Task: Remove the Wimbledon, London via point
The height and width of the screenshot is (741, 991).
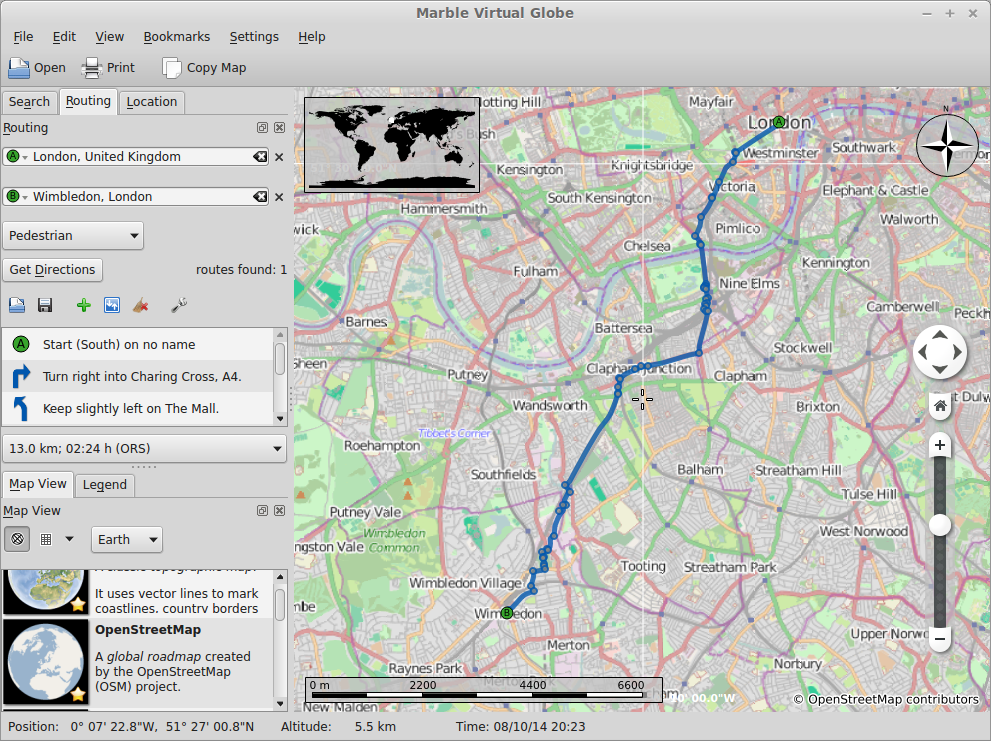Action: [279, 197]
